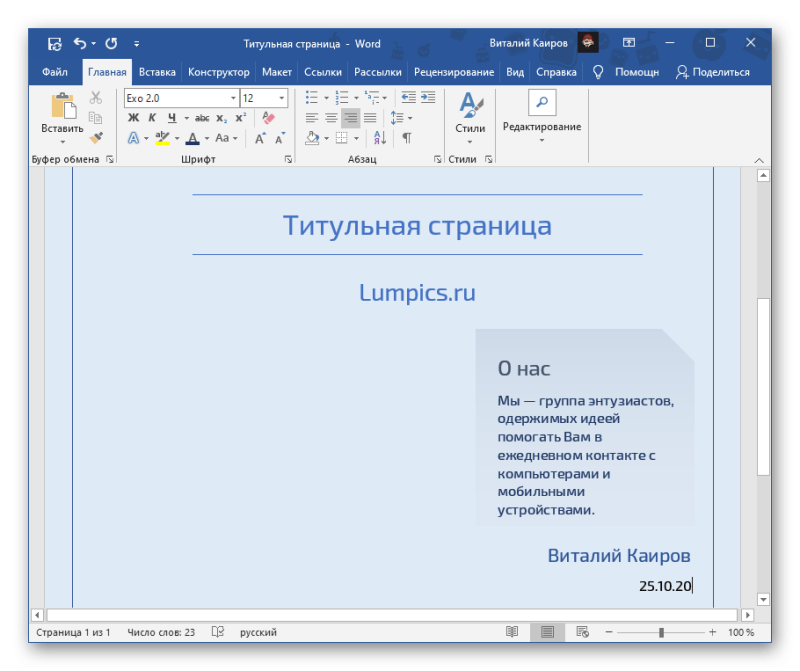Click the vertical scrollbar thumb
Viewport: 800px width, 671px height.
coord(763,386)
